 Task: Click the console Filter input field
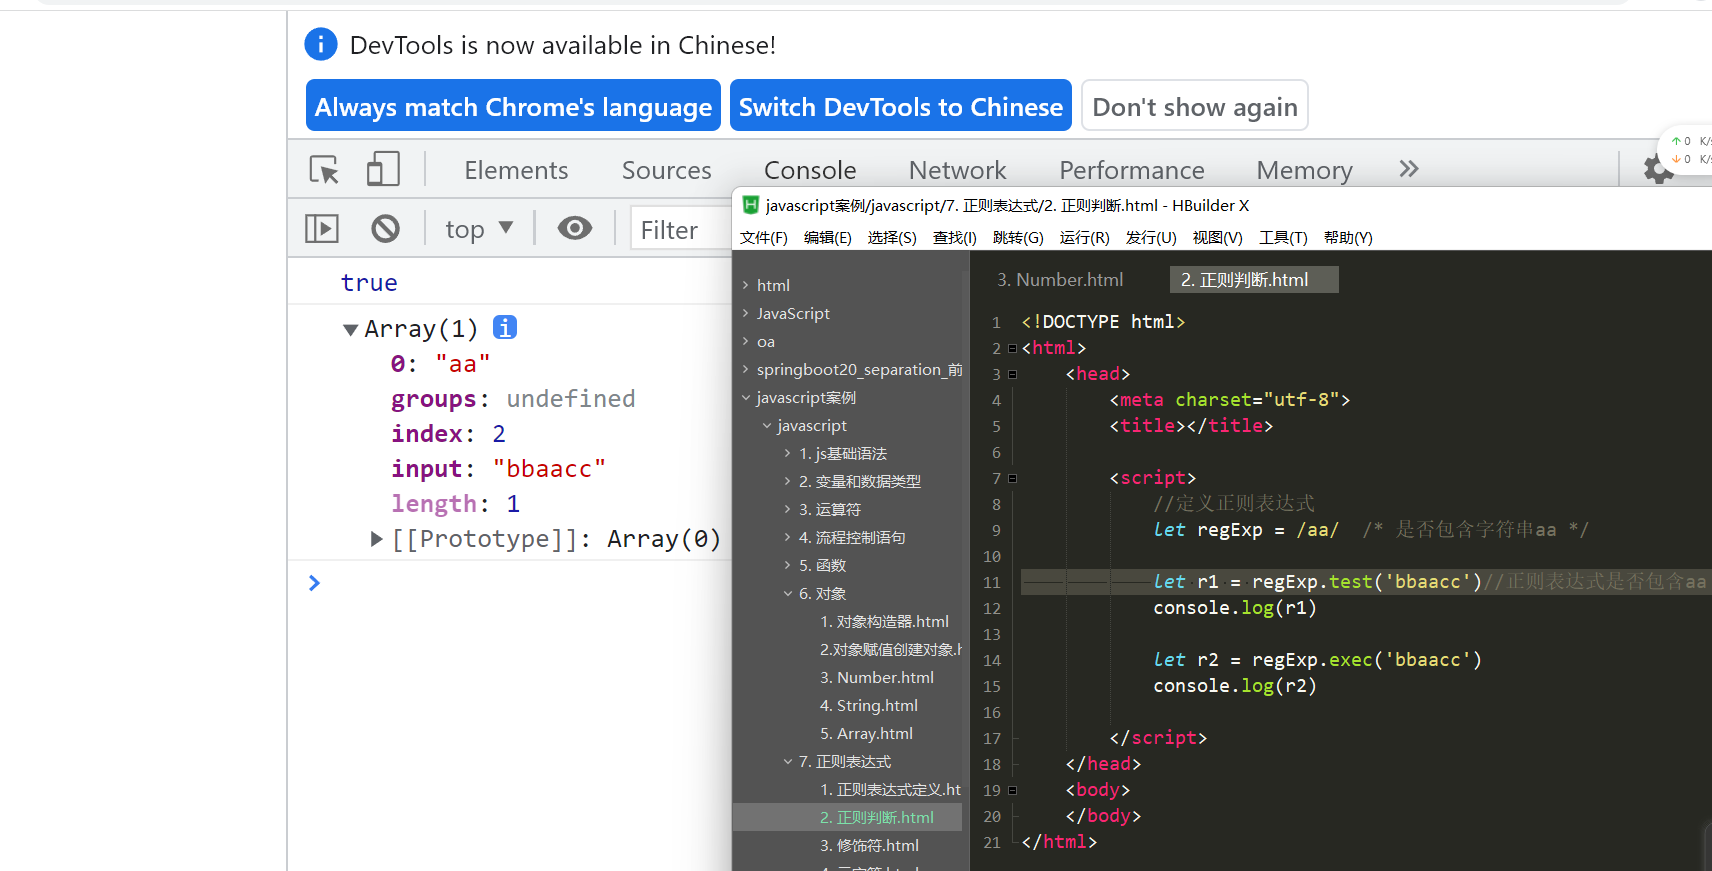(682, 230)
